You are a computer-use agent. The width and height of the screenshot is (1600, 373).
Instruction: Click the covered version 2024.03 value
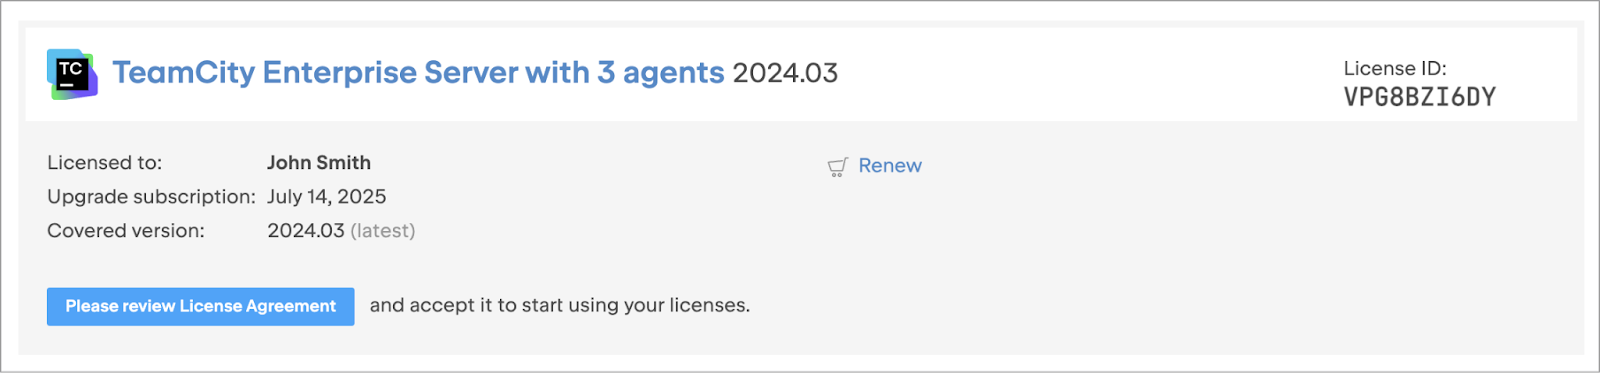coord(306,231)
